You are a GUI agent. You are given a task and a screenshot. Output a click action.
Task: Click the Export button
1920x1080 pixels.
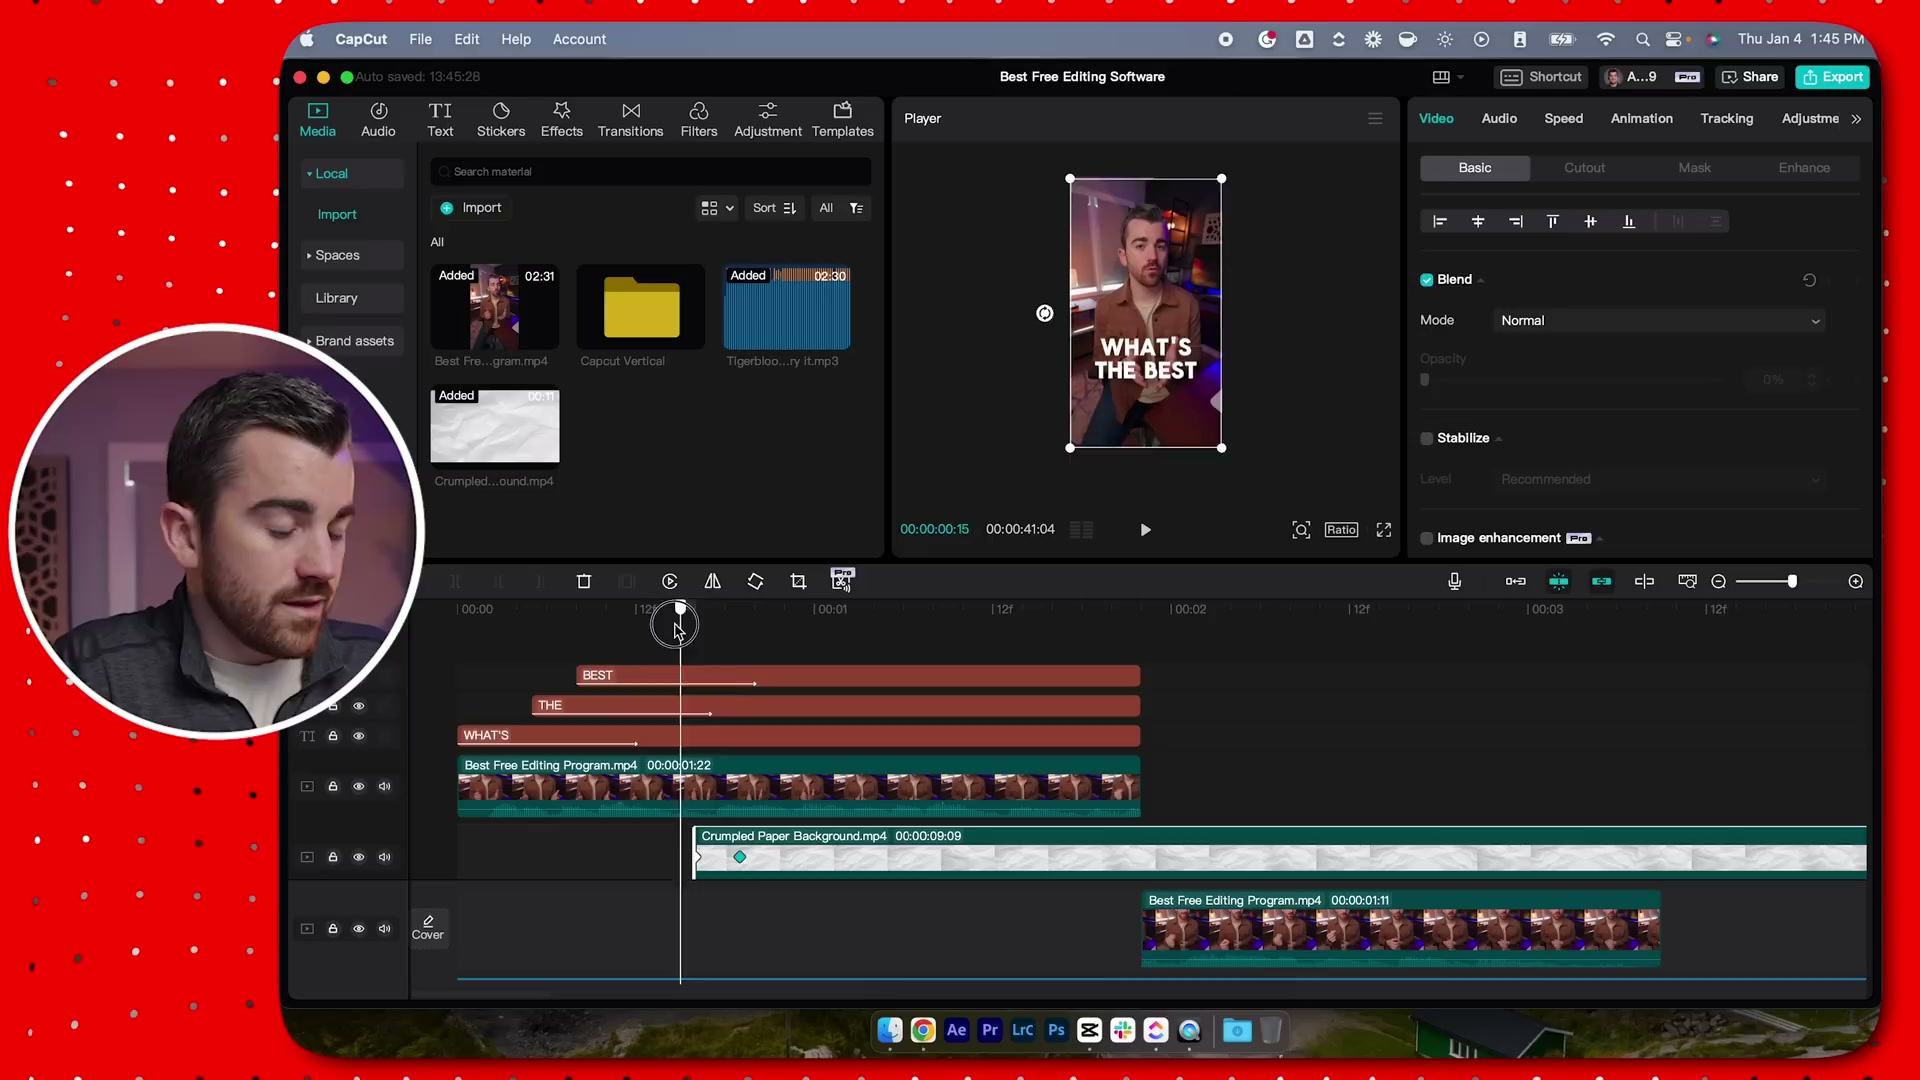(x=1832, y=77)
